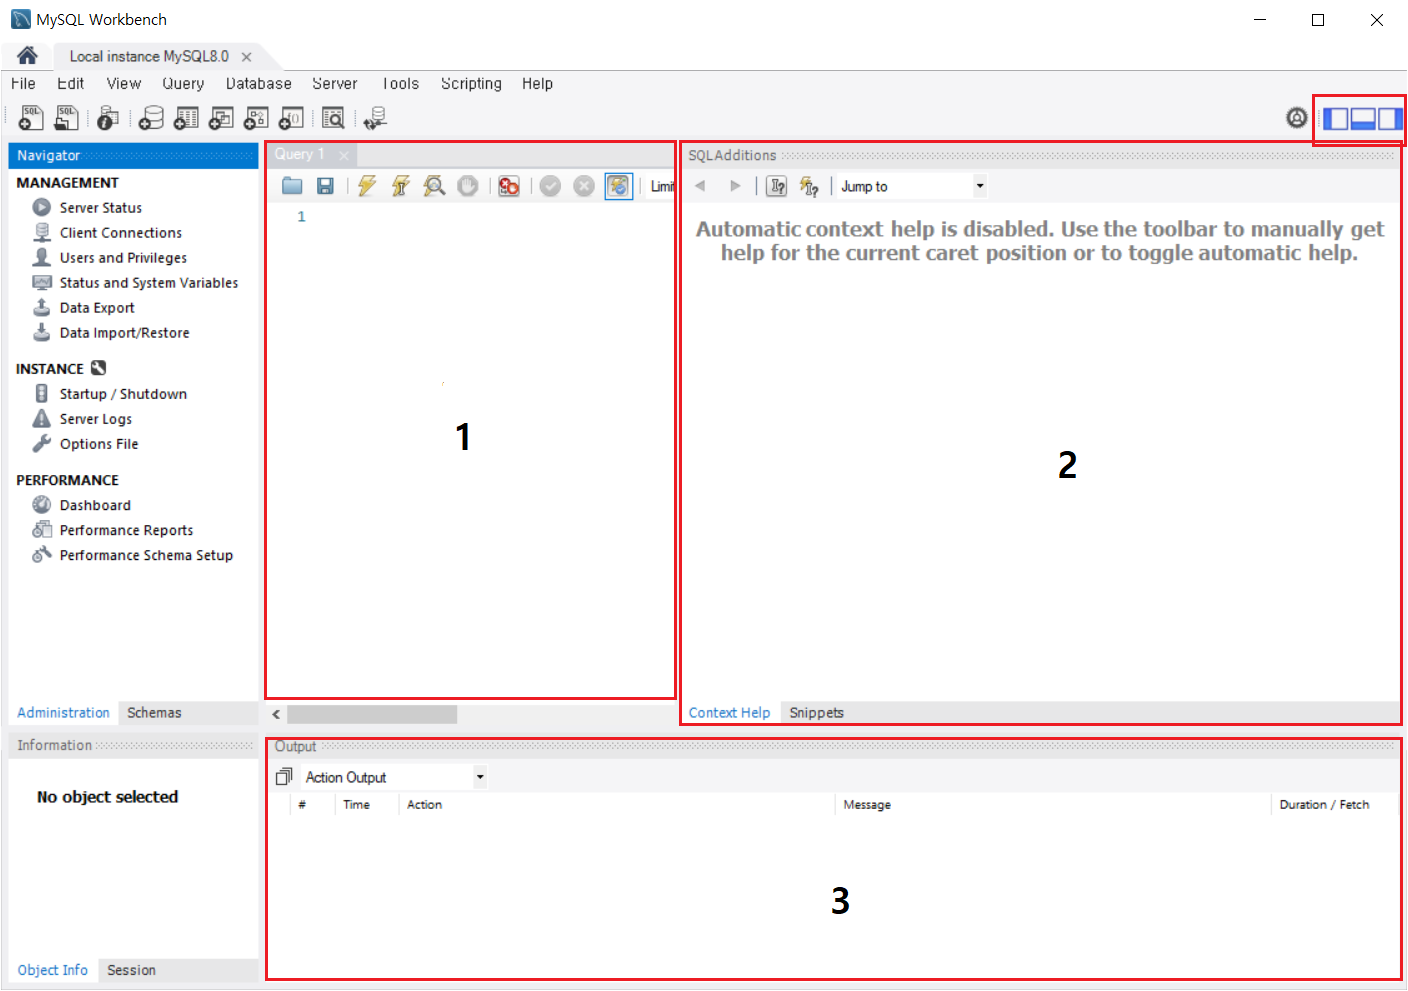Open the Server menu

(334, 84)
